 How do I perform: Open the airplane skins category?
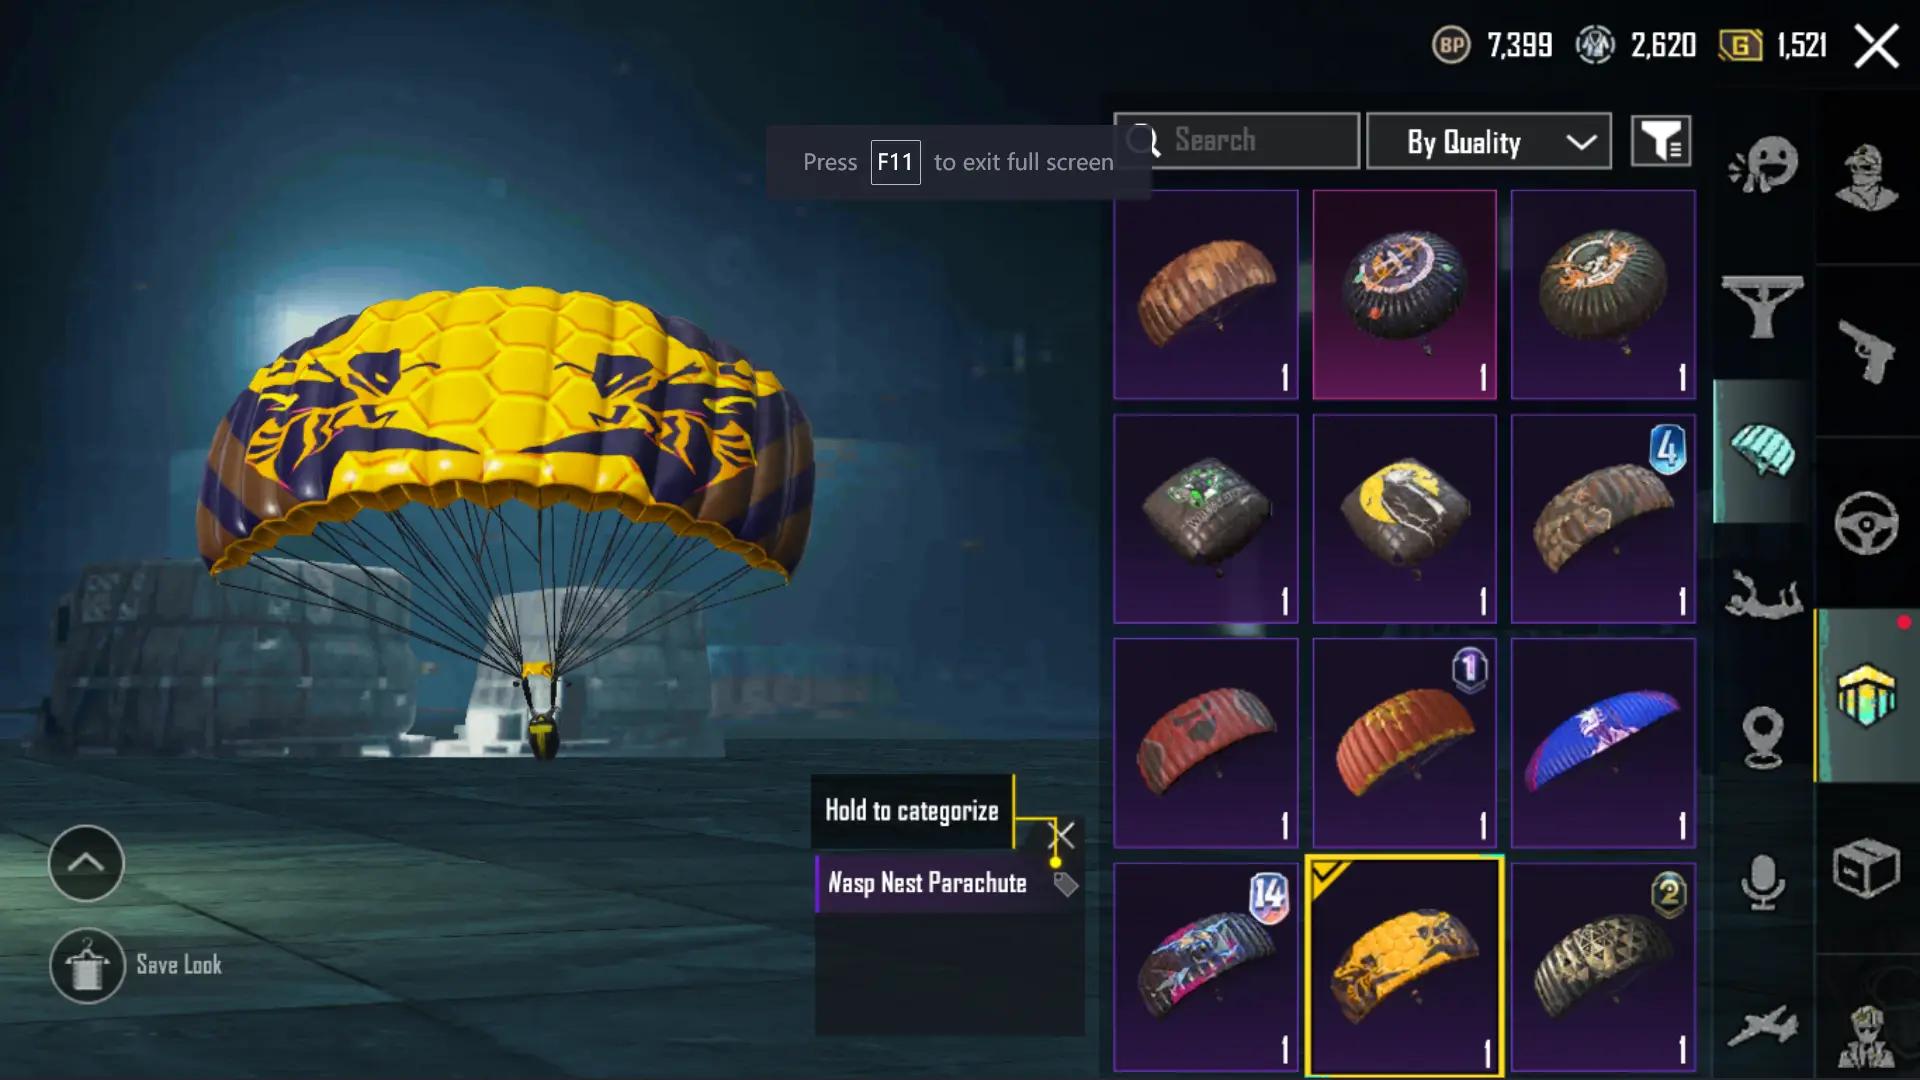[1763, 1025]
